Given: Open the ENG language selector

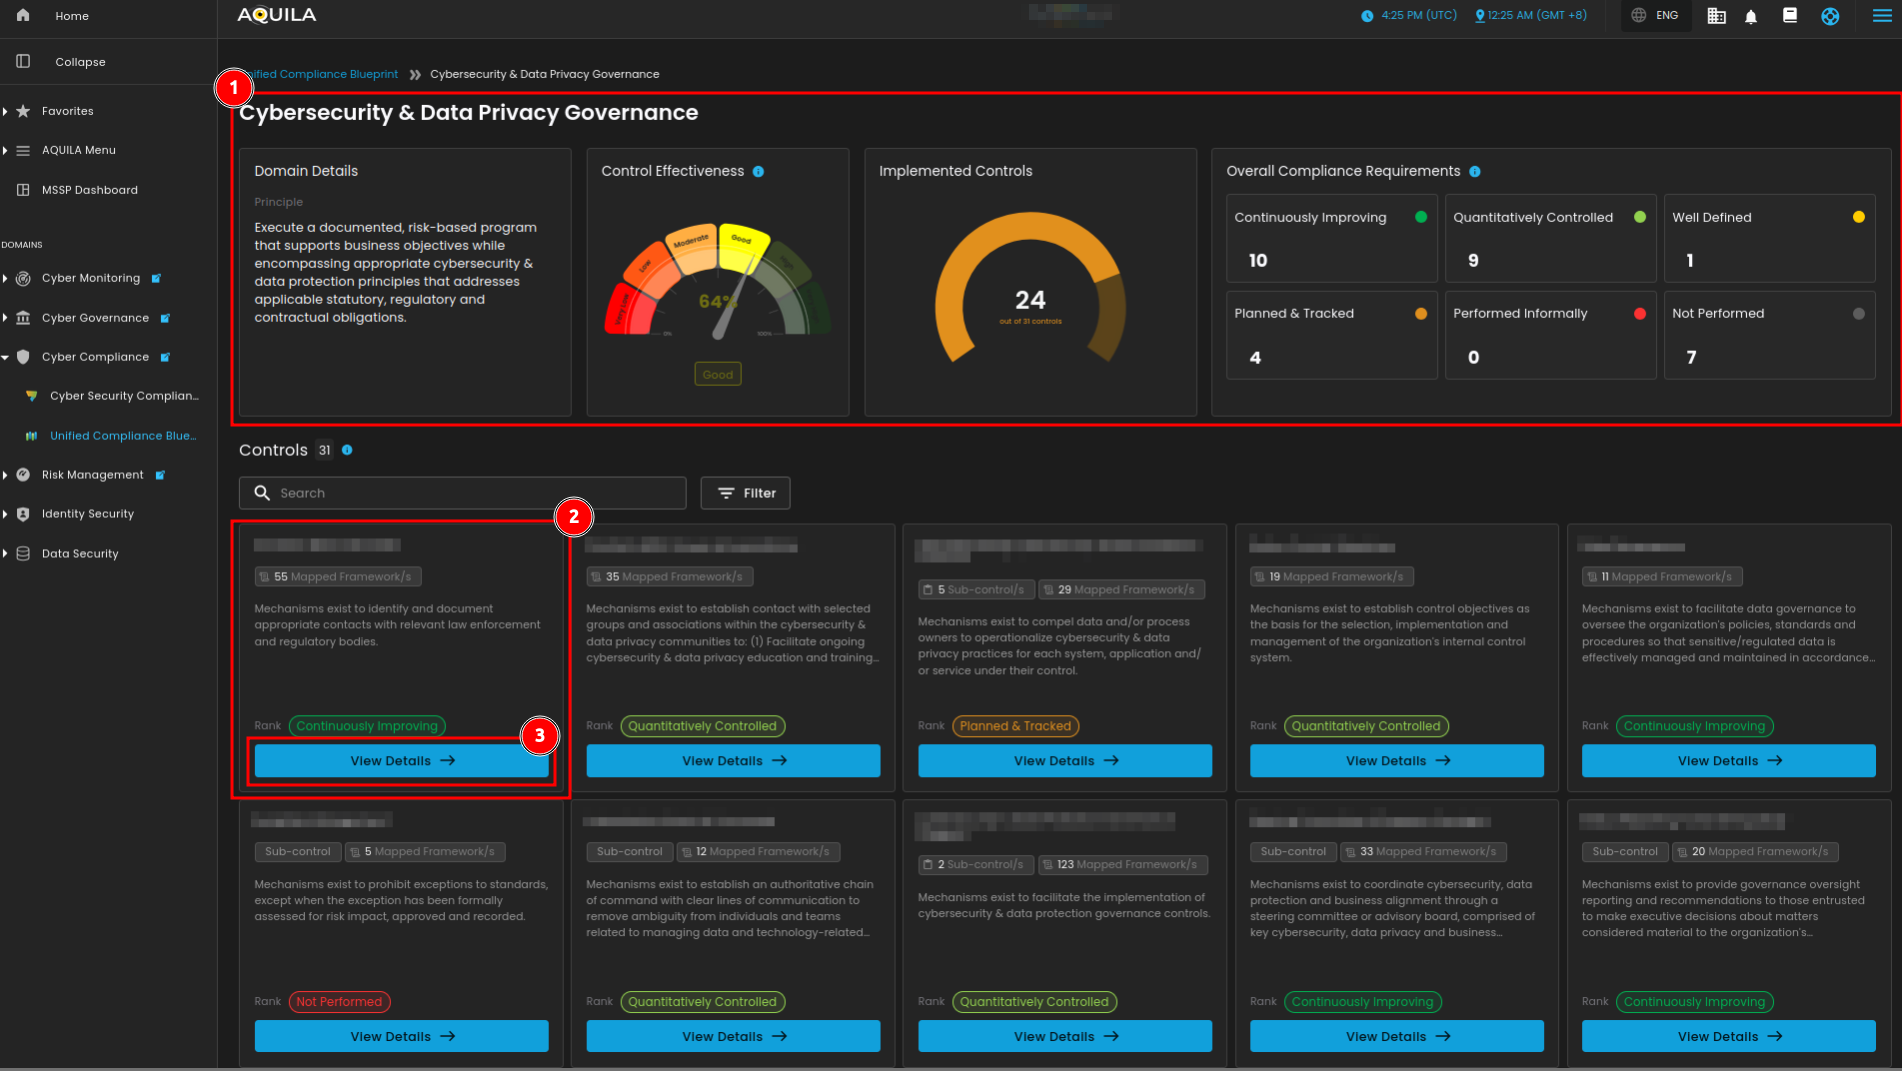Looking at the screenshot, I should click(1656, 16).
